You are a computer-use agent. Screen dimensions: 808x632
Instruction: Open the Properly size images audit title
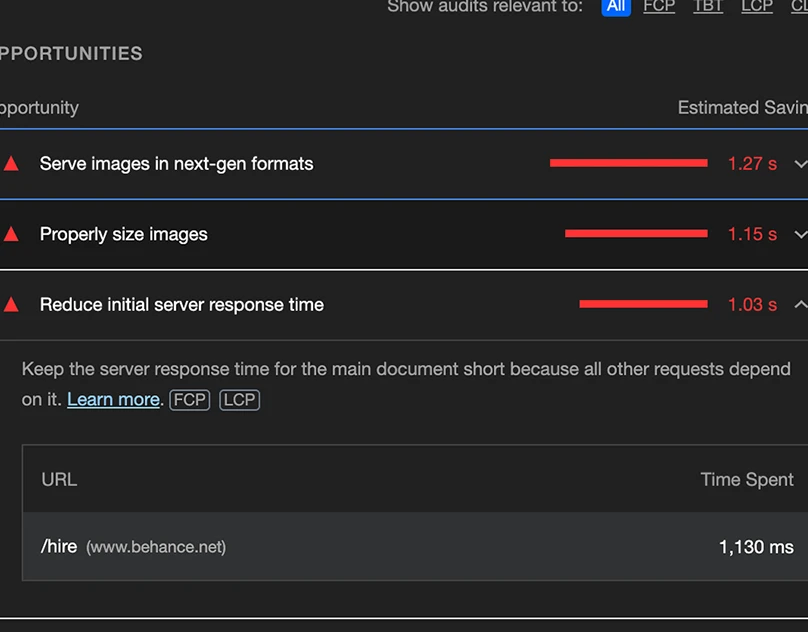pos(123,234)
